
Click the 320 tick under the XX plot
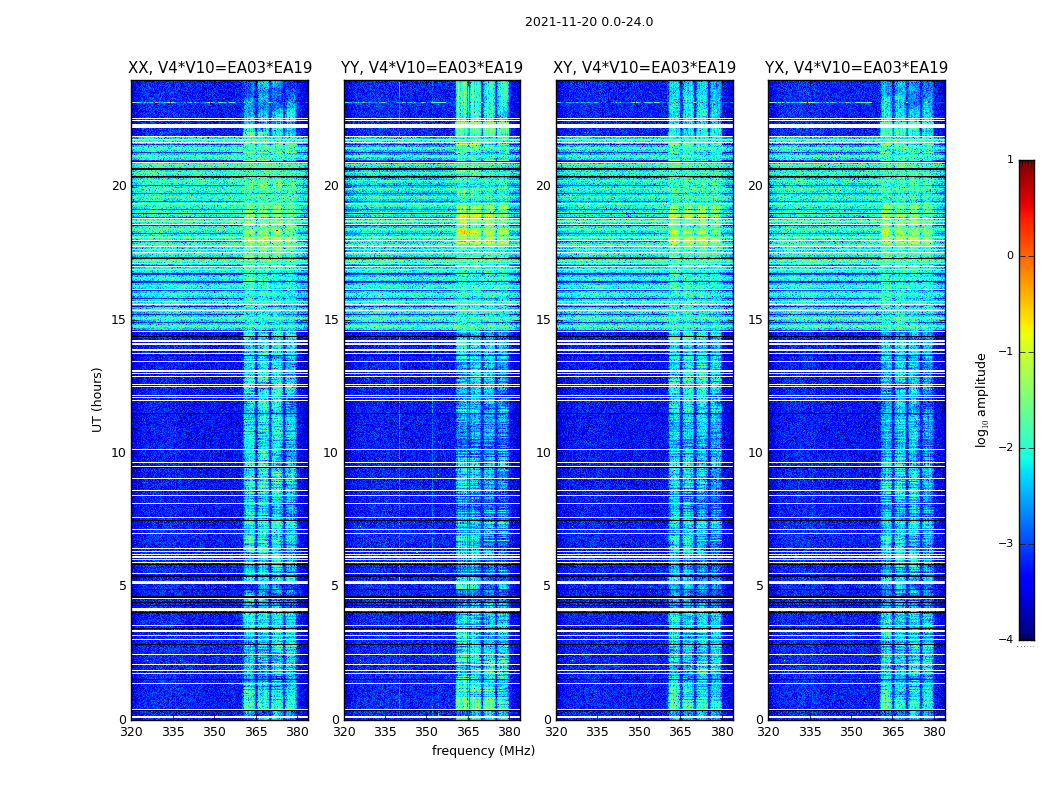(131, 732)
